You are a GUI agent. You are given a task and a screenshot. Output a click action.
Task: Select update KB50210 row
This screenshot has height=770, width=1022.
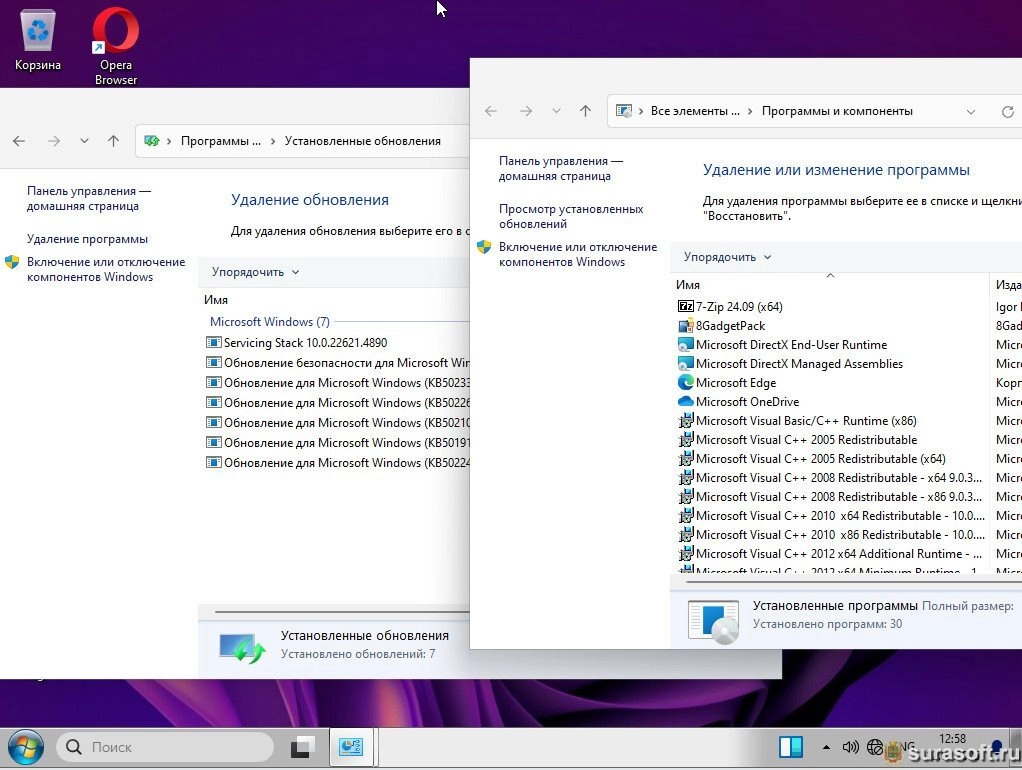337,423
